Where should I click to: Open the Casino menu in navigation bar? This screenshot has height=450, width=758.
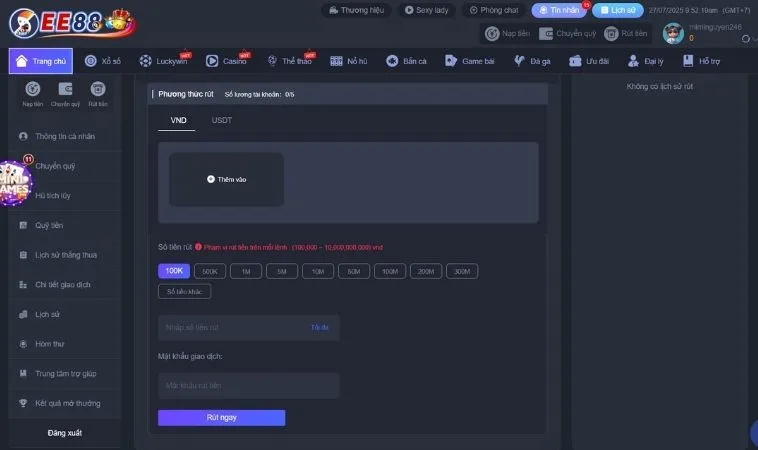coord(229,61)
